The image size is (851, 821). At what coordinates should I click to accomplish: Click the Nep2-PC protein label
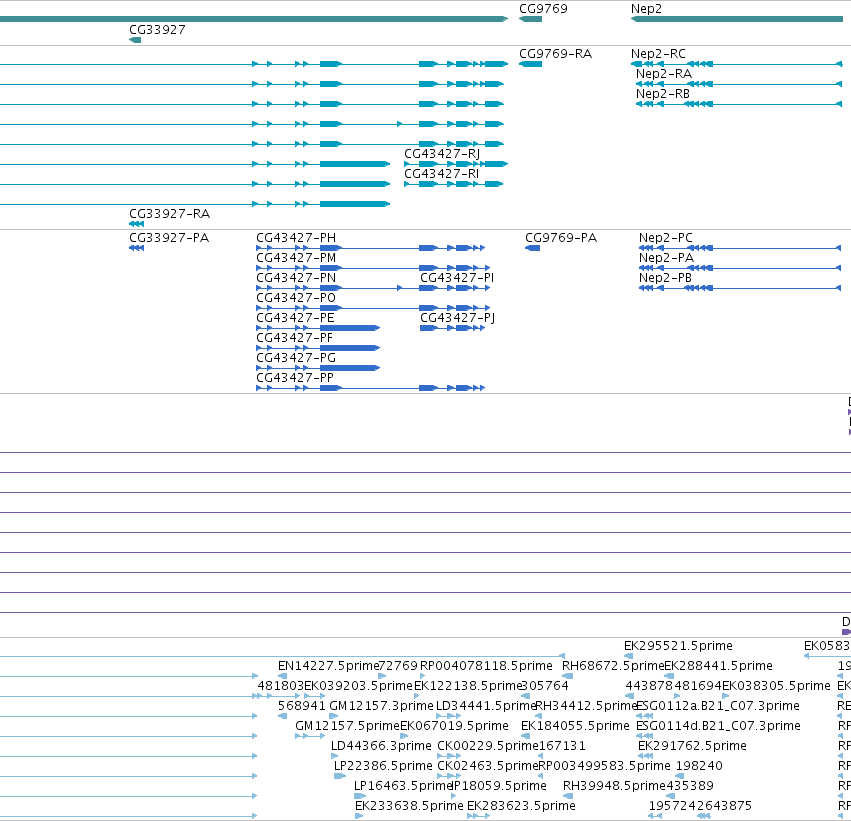[665, 238]
